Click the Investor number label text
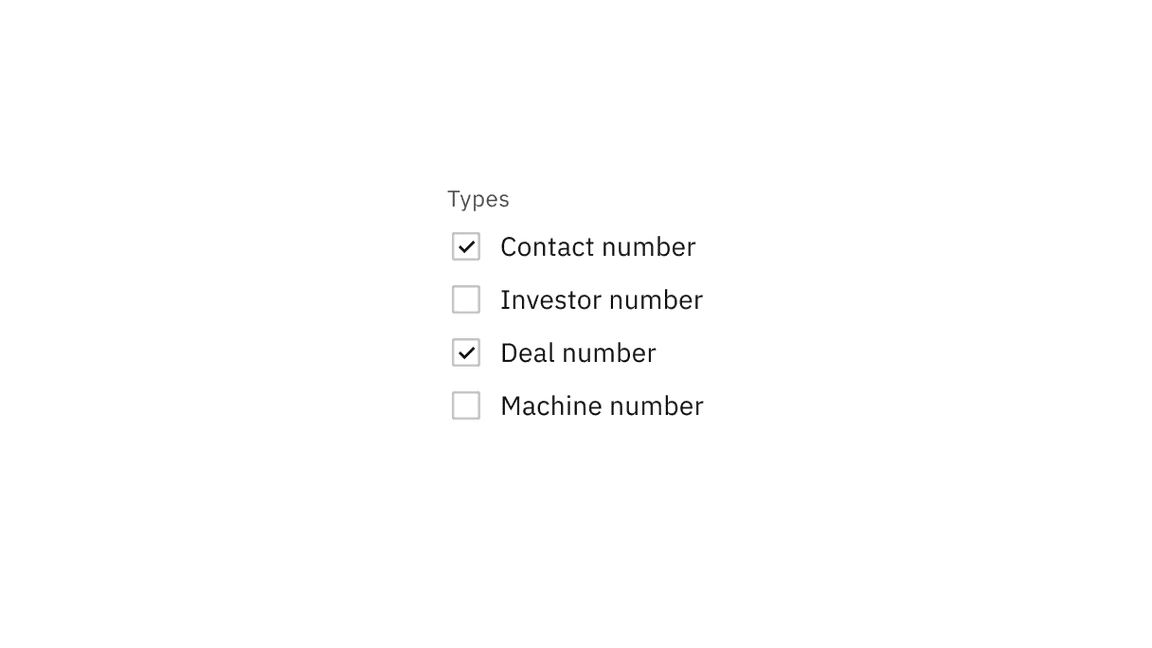This screenshot has height=648, width=1152. point(601,299)
